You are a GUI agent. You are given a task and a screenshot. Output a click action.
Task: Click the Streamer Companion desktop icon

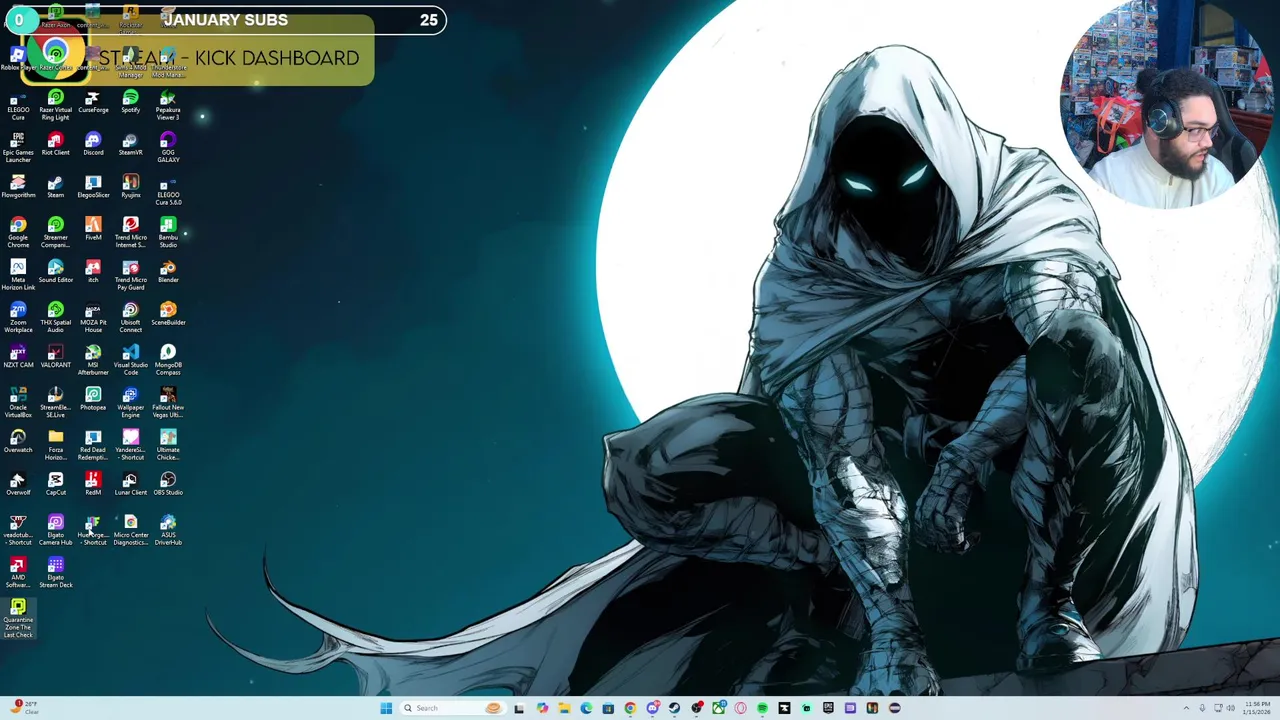pyautogui.click(x=56, y=233)
